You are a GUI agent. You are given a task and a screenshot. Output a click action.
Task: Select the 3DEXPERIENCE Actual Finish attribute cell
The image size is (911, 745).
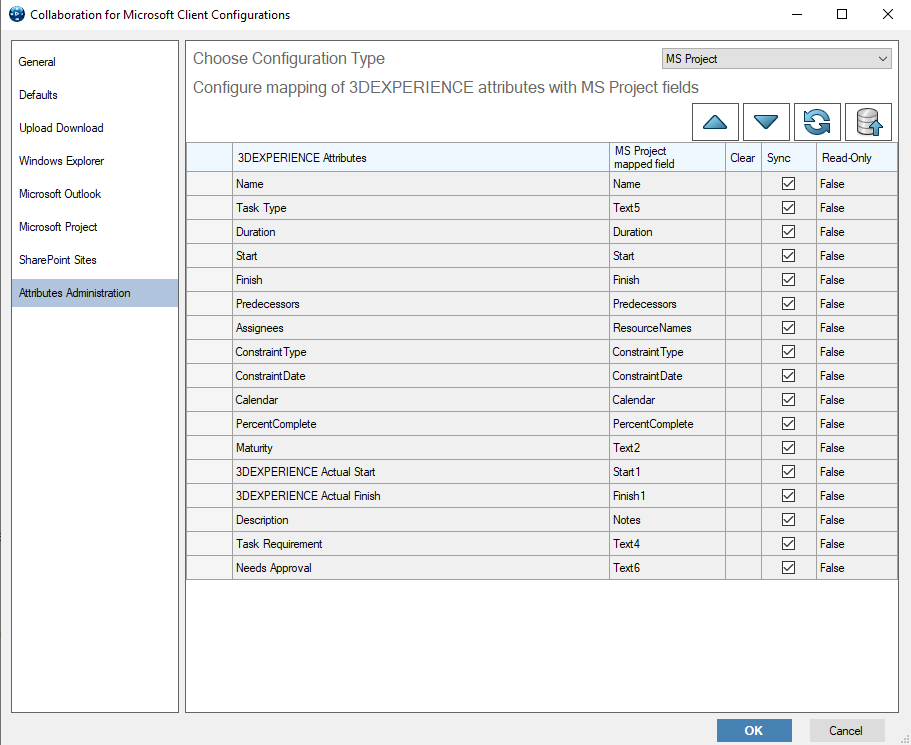point(421,496)
